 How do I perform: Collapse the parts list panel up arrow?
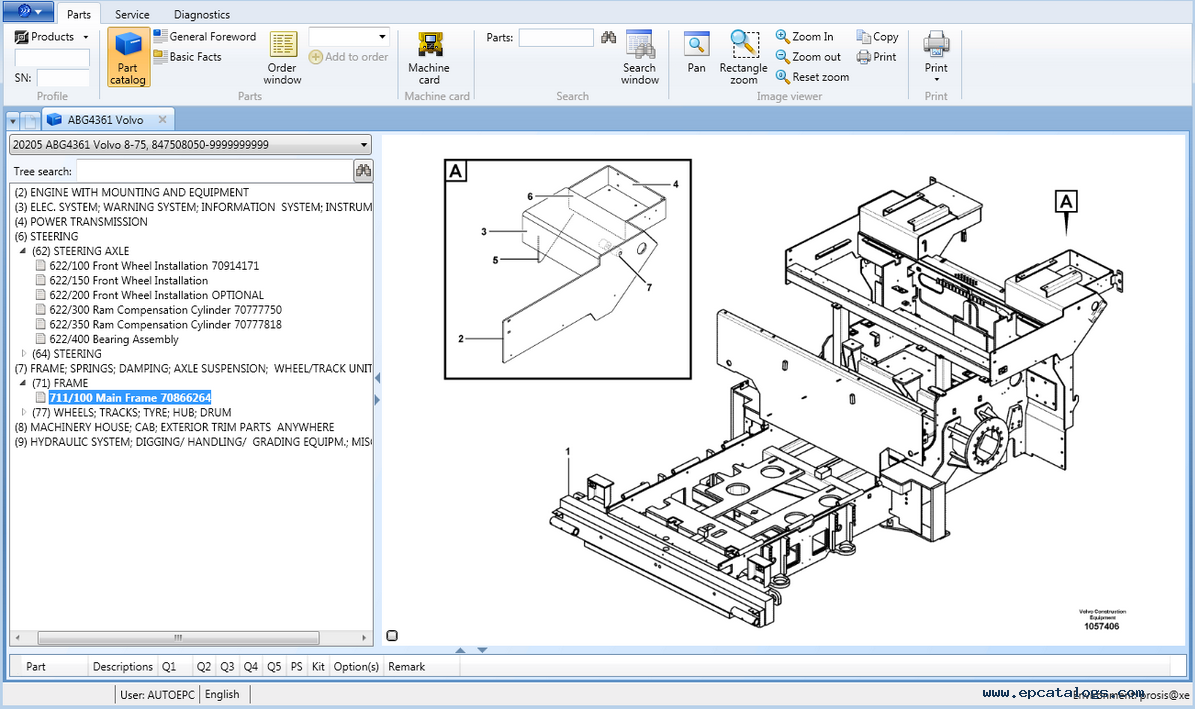click(x=460, y=650)
